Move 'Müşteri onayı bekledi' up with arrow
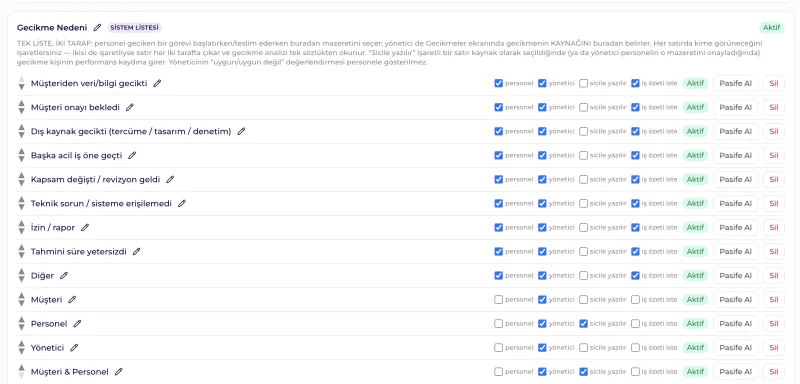The image size is (800, 384). pos(21,104)
